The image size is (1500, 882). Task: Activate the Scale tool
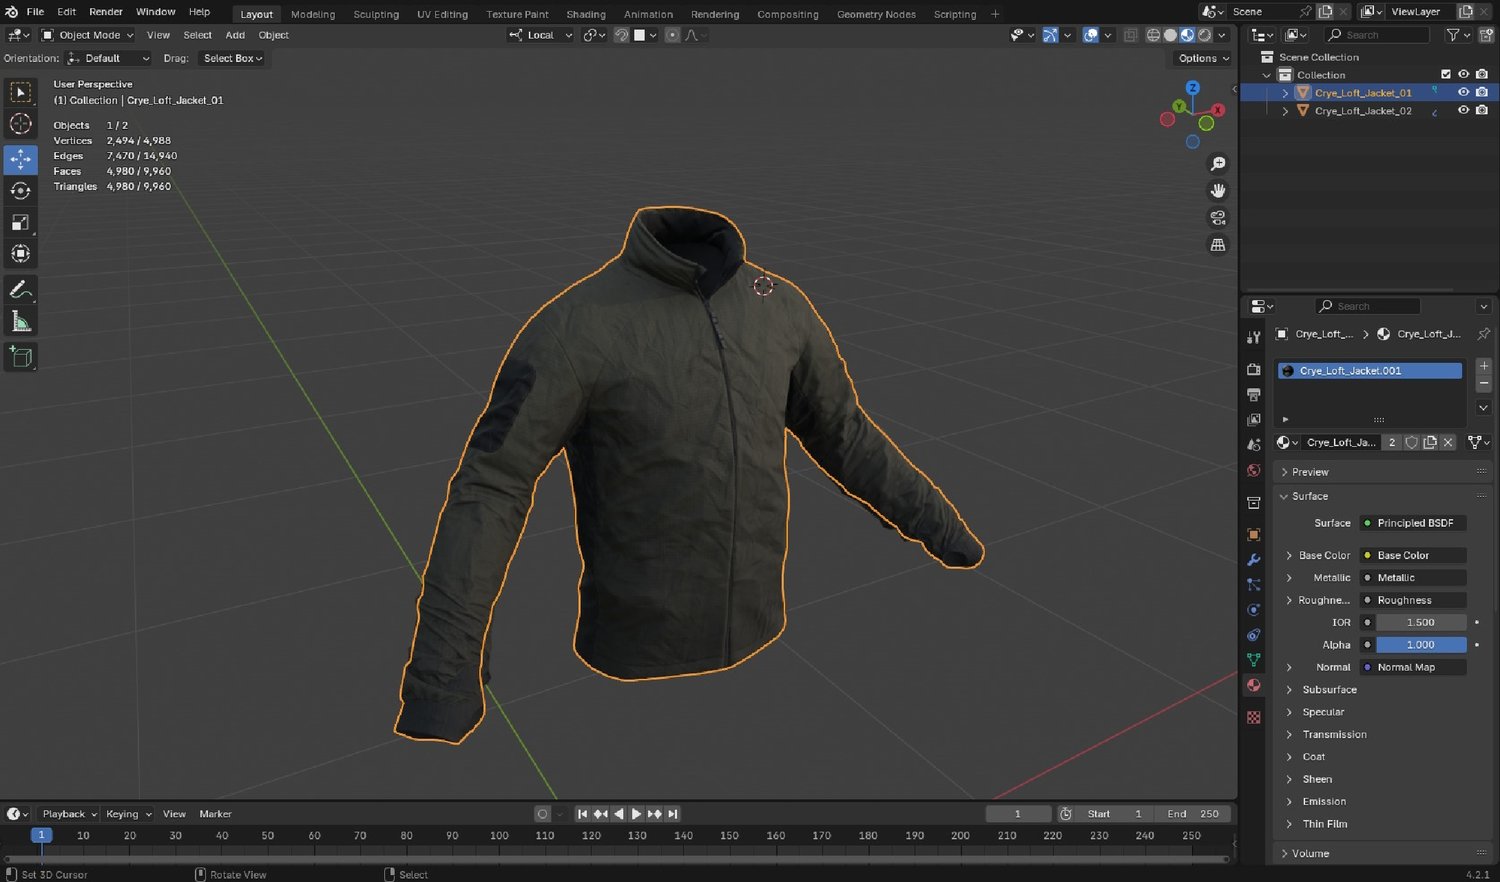click(20, 222)
